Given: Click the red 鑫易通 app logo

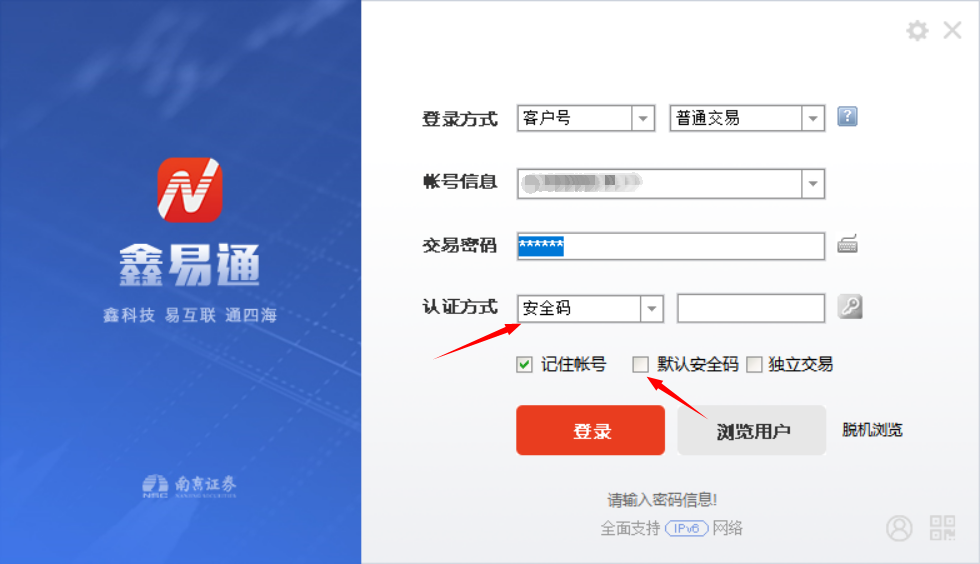Looking at the screenshot, I should pyautogui.click(x=189, y=189).
